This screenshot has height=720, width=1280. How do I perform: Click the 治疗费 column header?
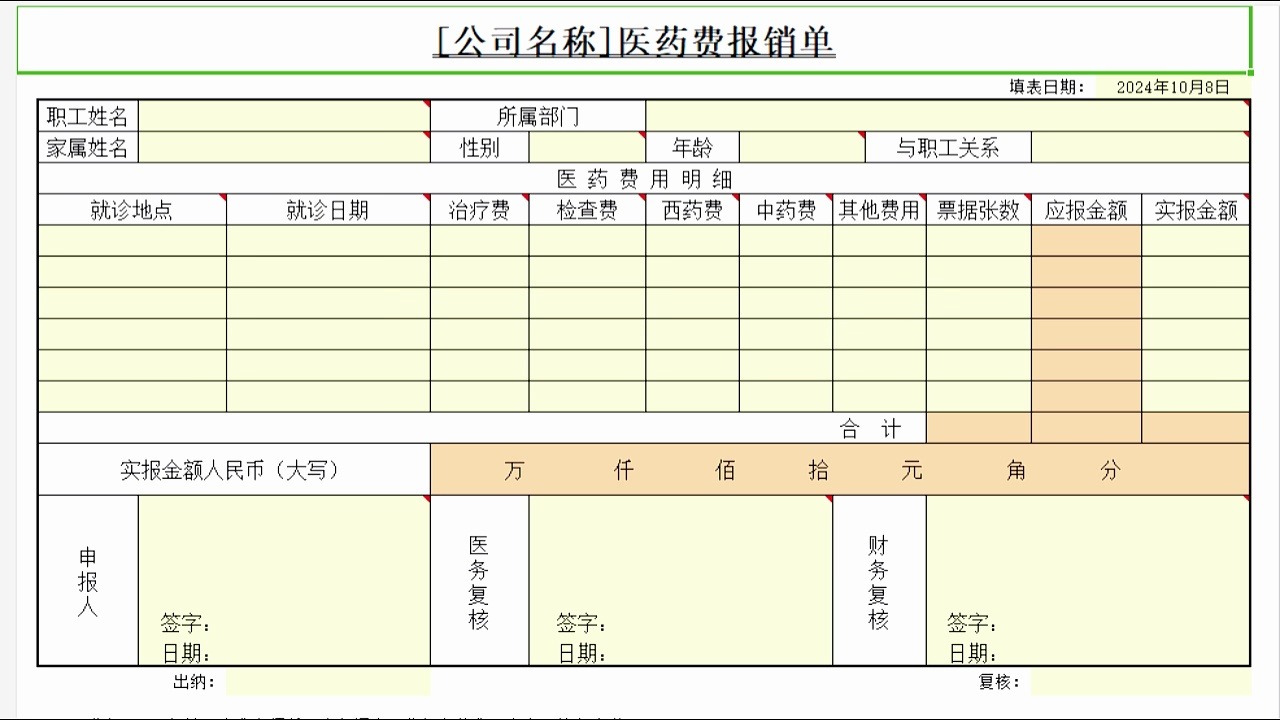click(x=480, y=209)
